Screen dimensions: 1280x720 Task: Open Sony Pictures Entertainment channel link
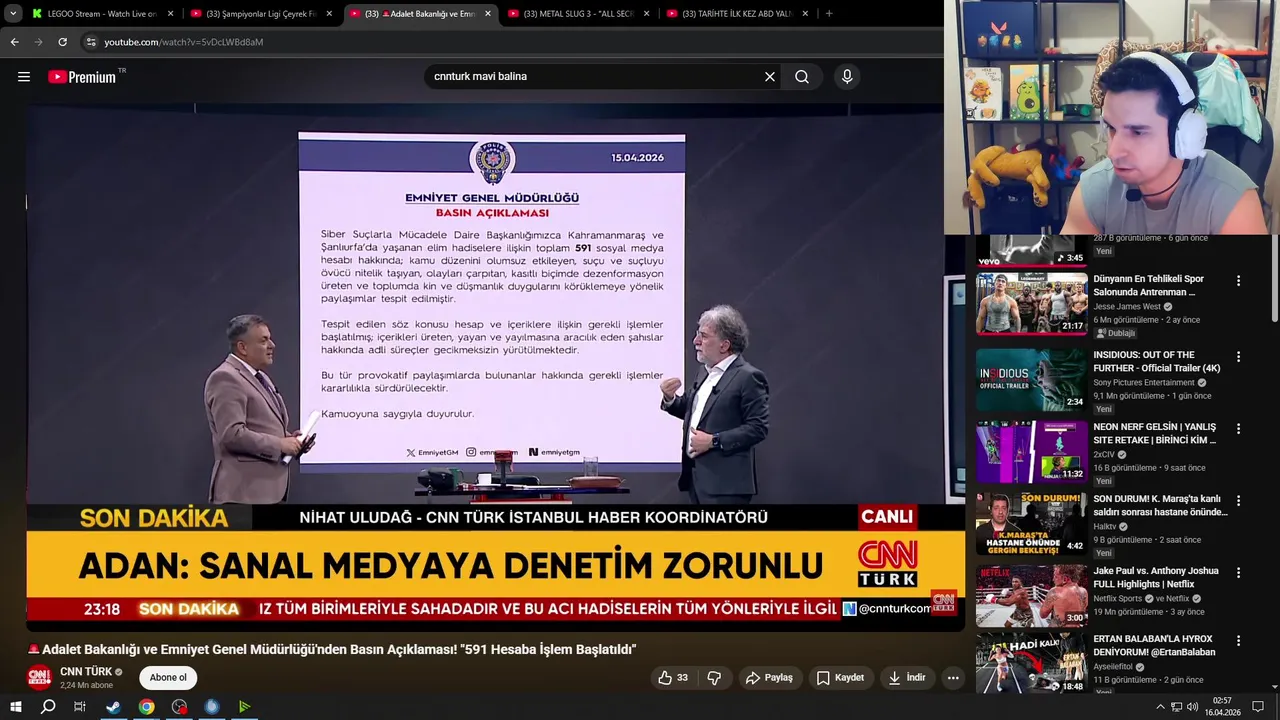point(1144,383)
